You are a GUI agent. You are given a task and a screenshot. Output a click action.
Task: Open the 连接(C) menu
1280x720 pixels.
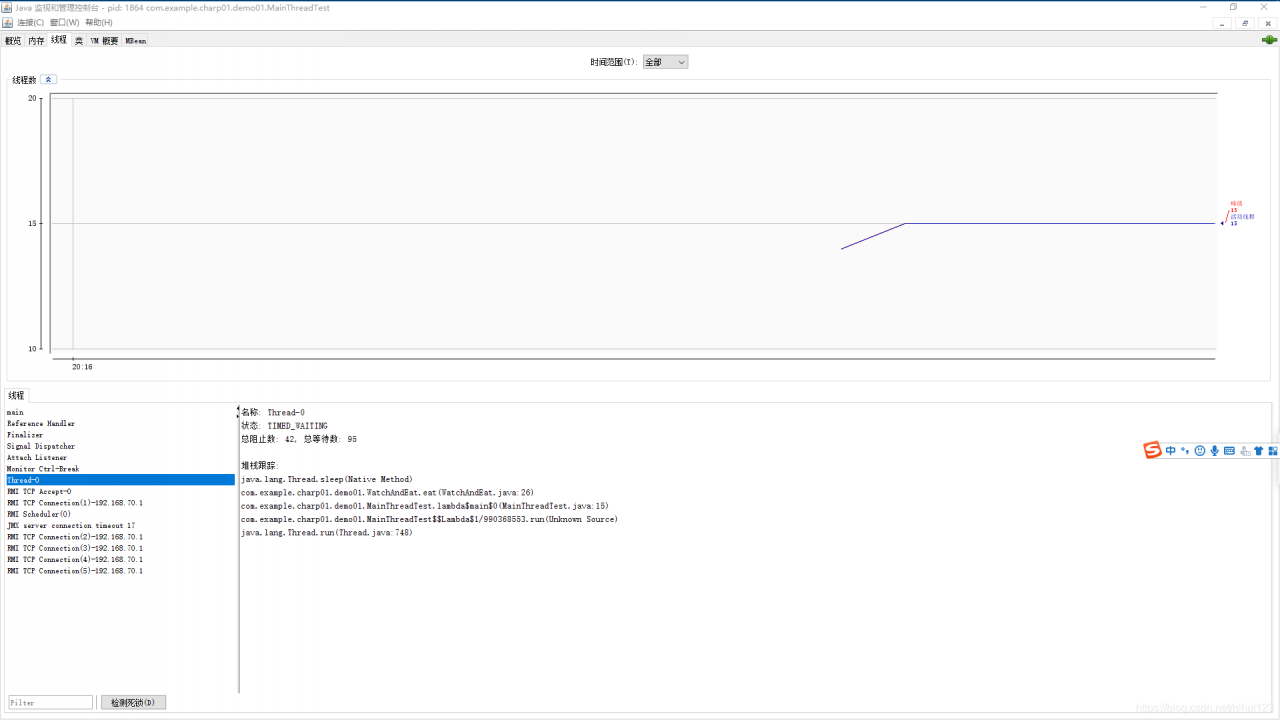30,22
